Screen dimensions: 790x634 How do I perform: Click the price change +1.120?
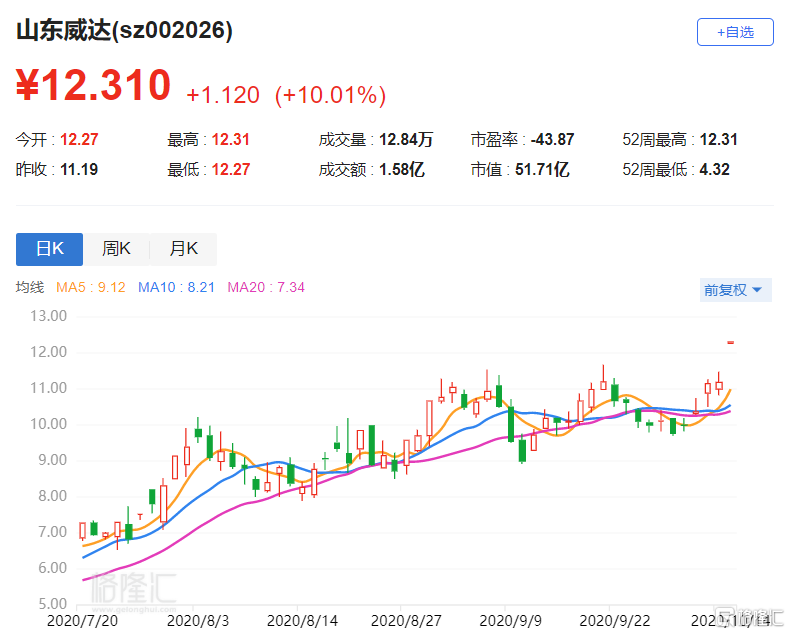[x=223, y=95]
